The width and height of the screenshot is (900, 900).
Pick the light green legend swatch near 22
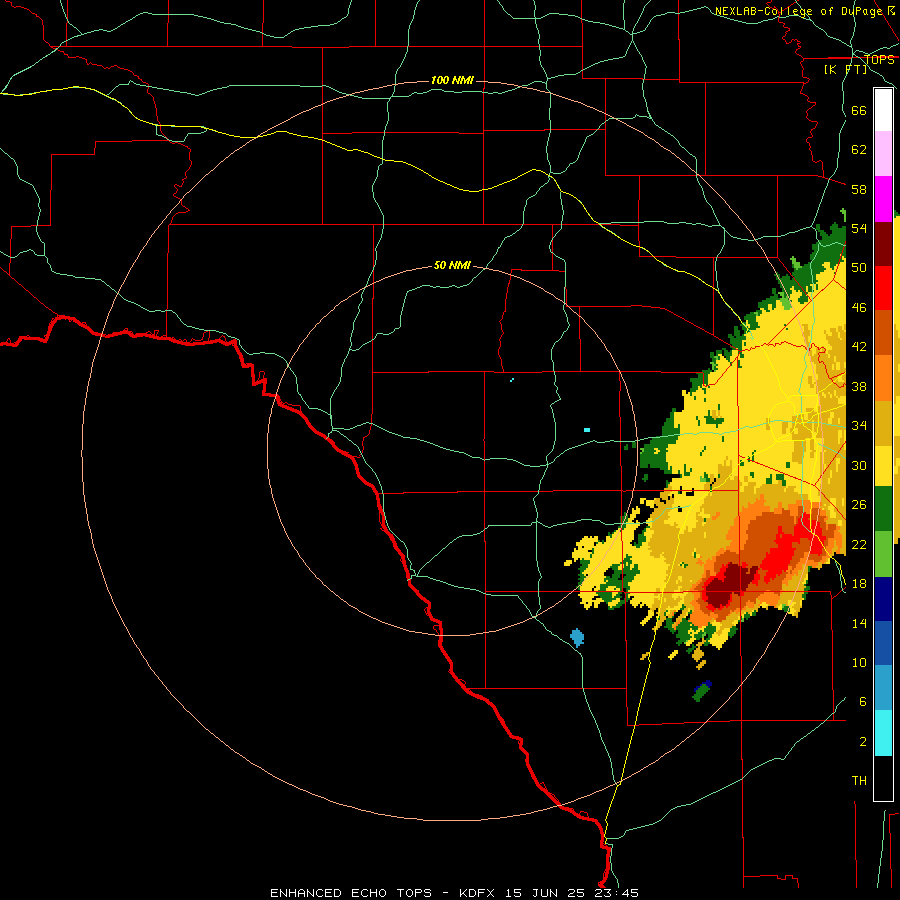(883, 554)
